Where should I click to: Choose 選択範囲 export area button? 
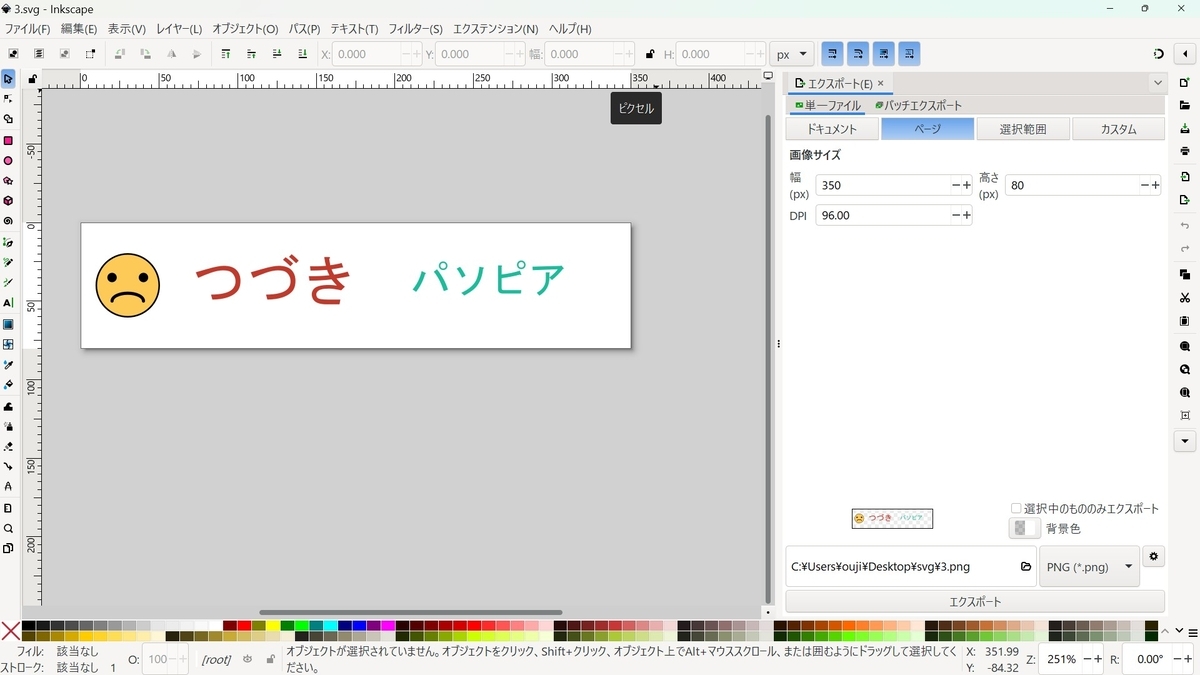[1022, 129]
